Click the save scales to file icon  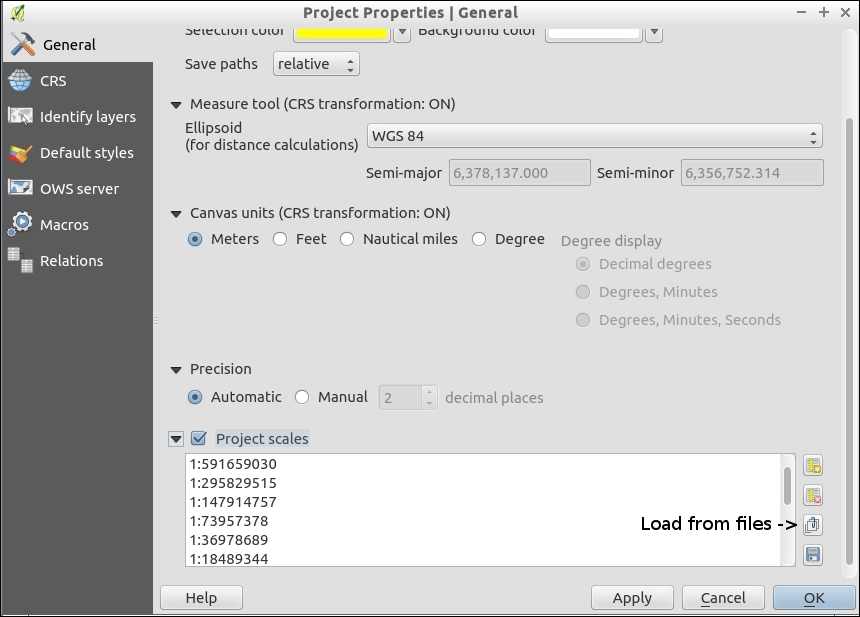coord(813,555)
